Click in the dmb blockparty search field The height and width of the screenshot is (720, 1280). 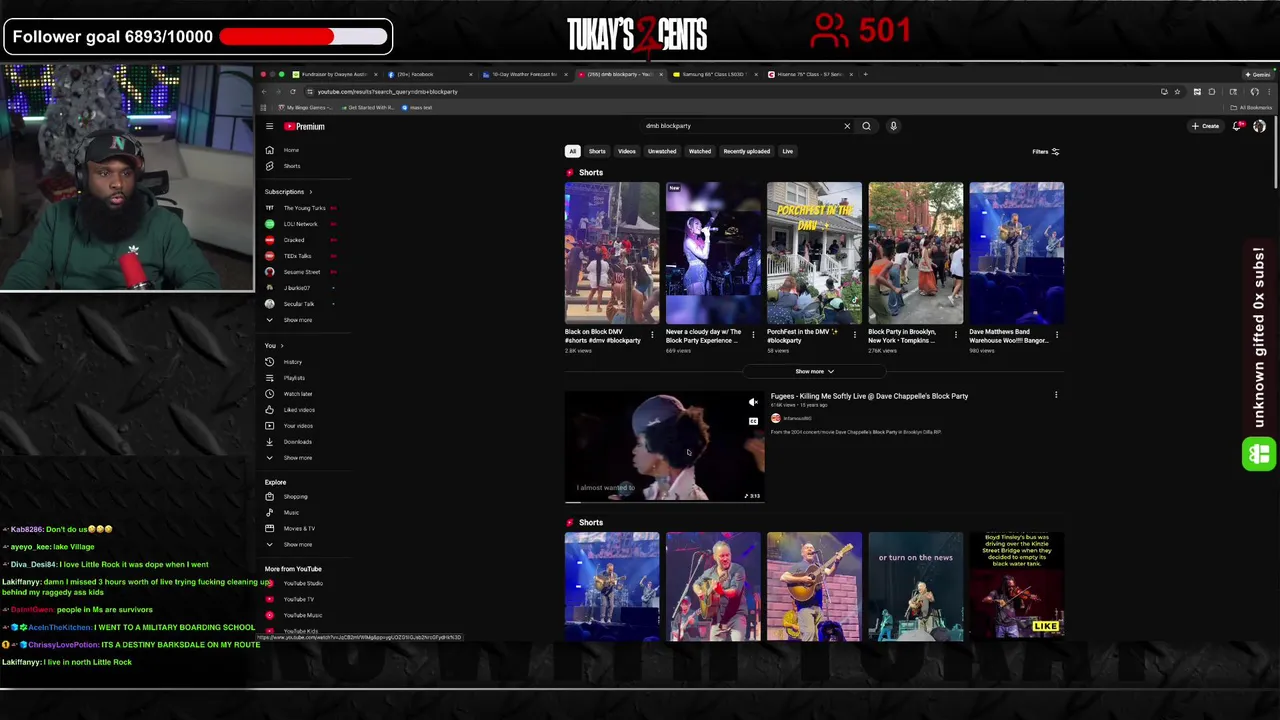click(x=740, y=126)
